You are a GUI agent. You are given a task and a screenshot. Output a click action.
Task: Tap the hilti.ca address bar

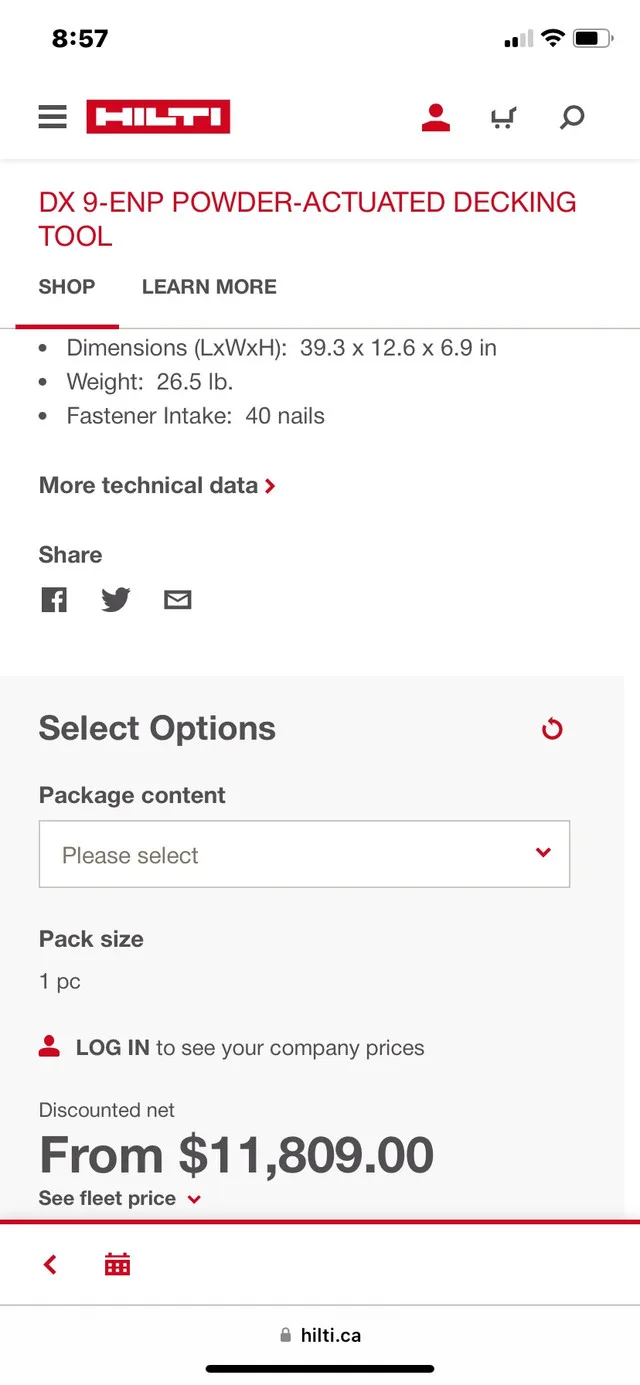click(320, 1335)
